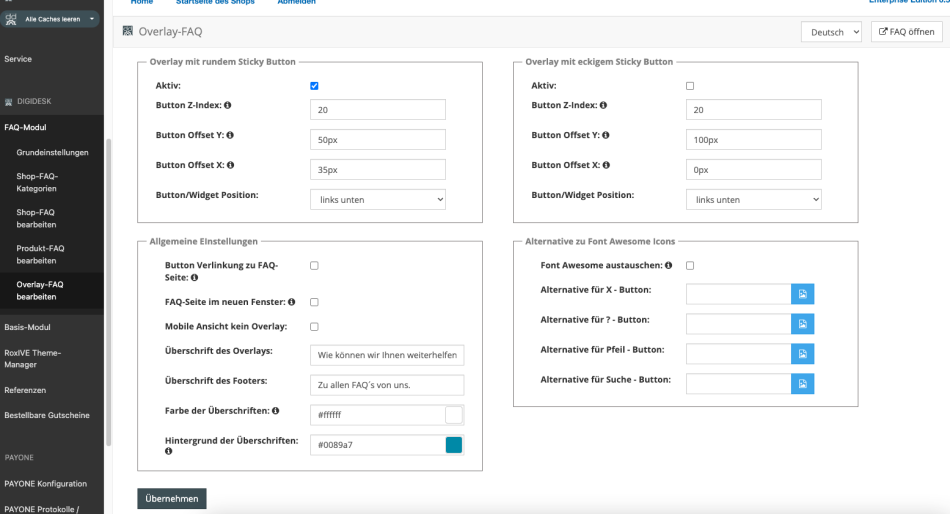Click info icon beside round Button Z-Index

point(227,105)
